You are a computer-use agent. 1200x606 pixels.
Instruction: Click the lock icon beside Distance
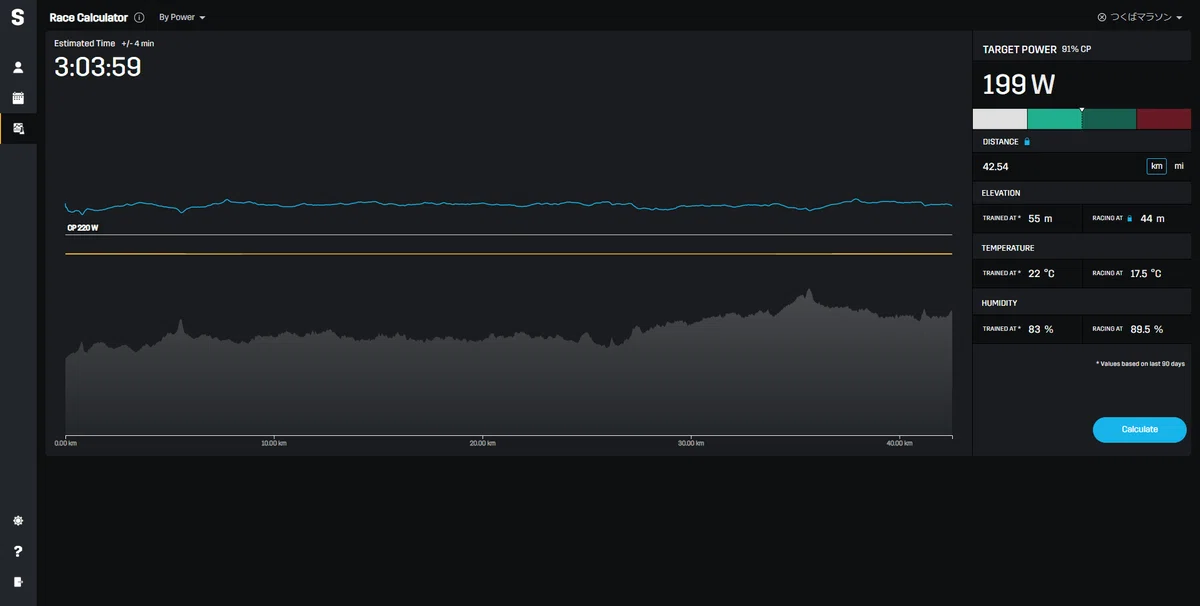tap(1027, 142)
